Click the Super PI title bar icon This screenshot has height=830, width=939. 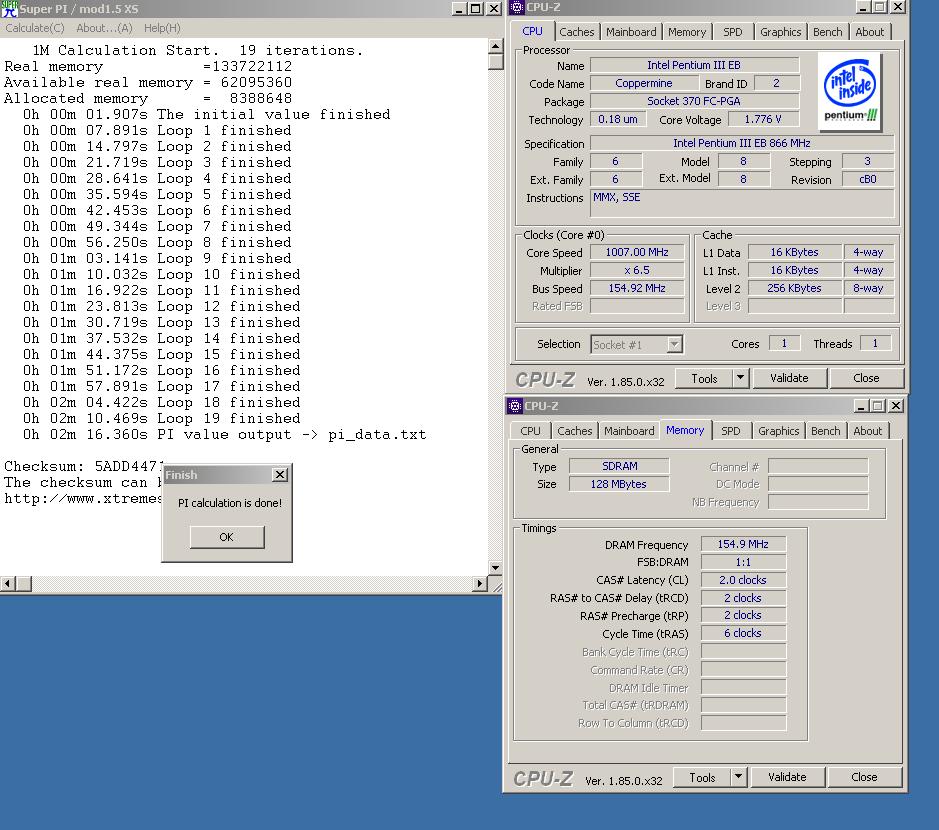10,8
